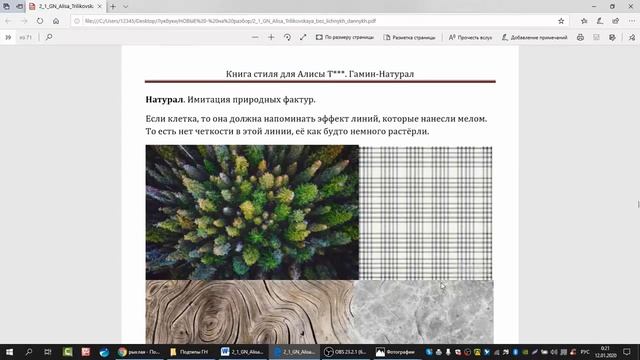Click the wood grain texture image
This screenshot has width=640, height=360.
point(249,312)
